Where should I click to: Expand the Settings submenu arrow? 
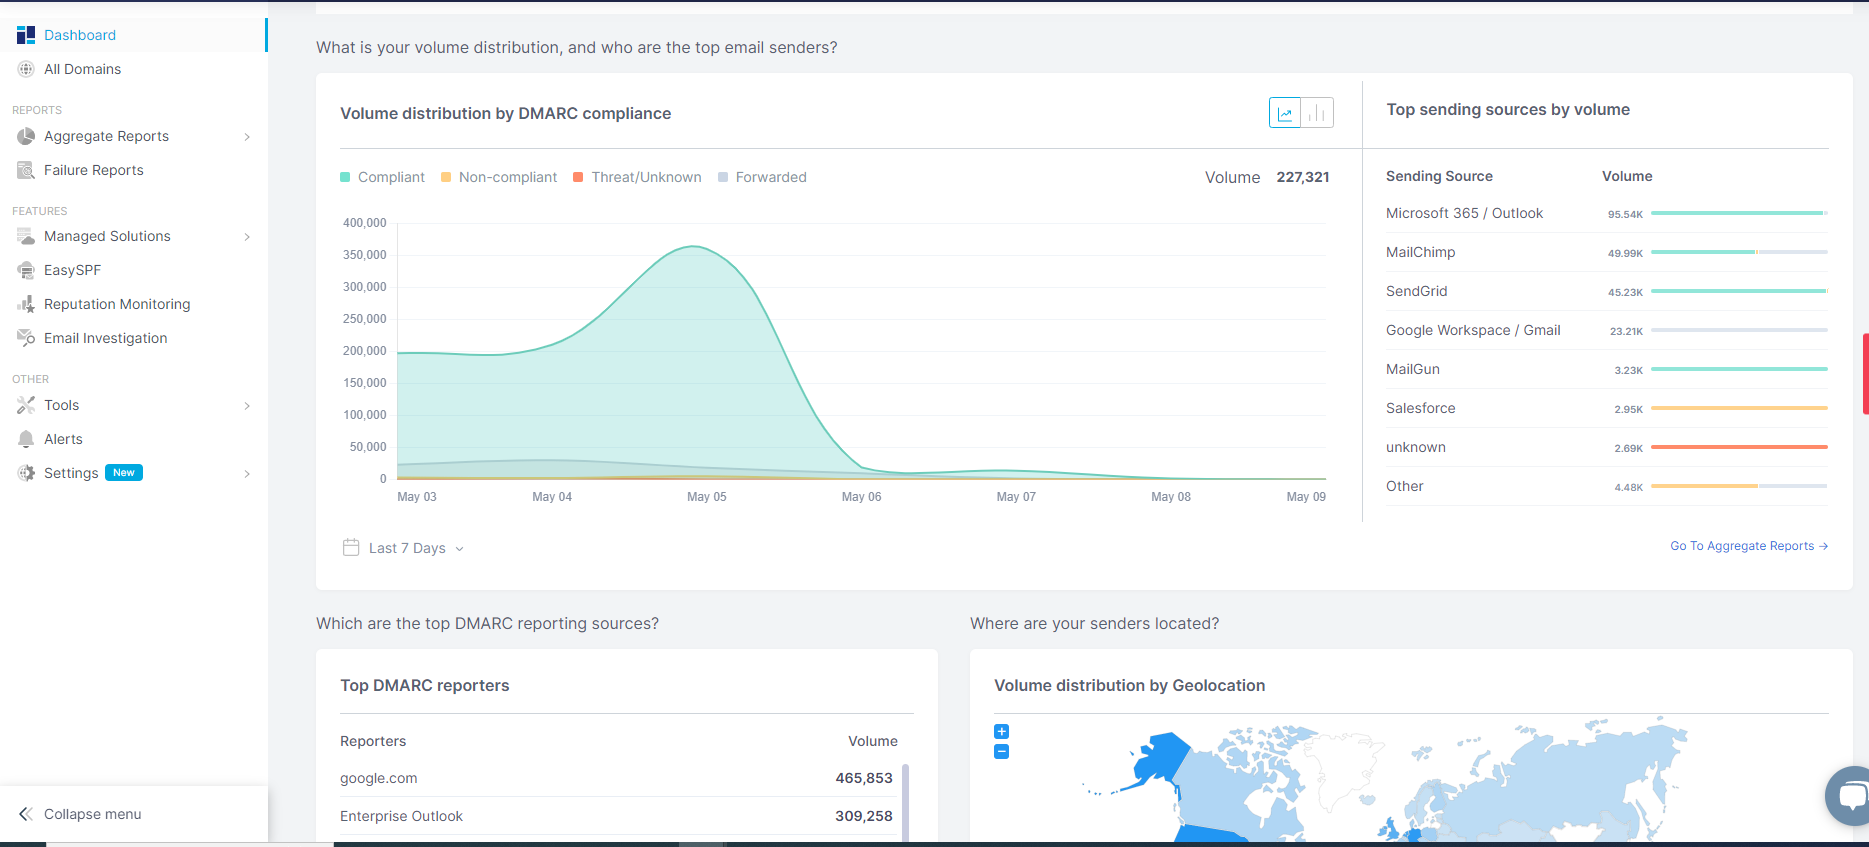247,474
